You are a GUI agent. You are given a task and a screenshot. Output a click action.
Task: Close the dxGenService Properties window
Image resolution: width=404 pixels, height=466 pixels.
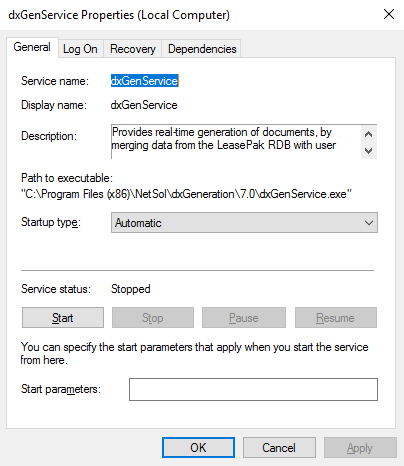click(x=389, y=14)
